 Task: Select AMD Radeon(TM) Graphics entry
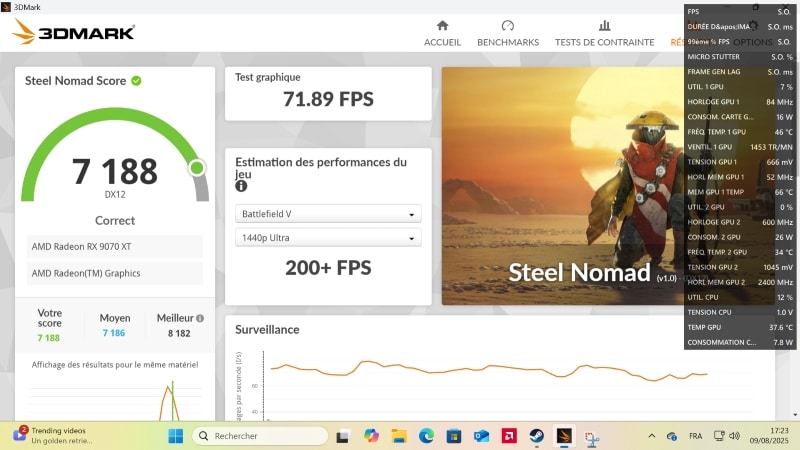[115, 273]
